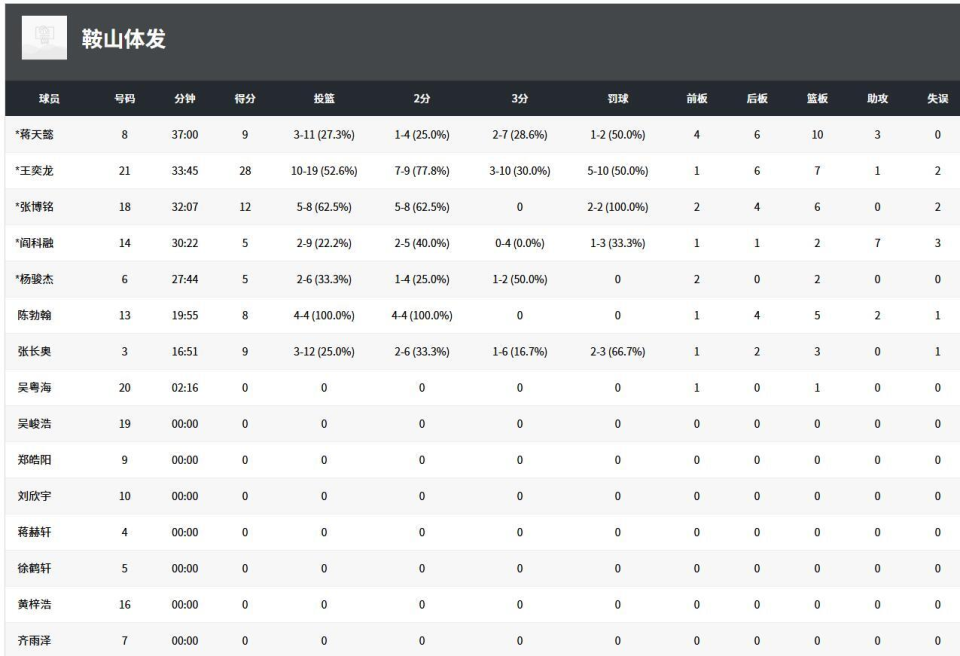Click 王奕龙's 28 points cell

[x=245, y=171]
